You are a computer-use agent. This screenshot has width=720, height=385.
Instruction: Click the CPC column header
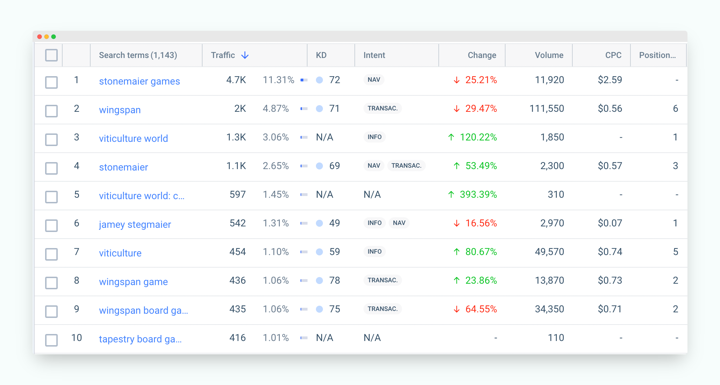(613, 55)
